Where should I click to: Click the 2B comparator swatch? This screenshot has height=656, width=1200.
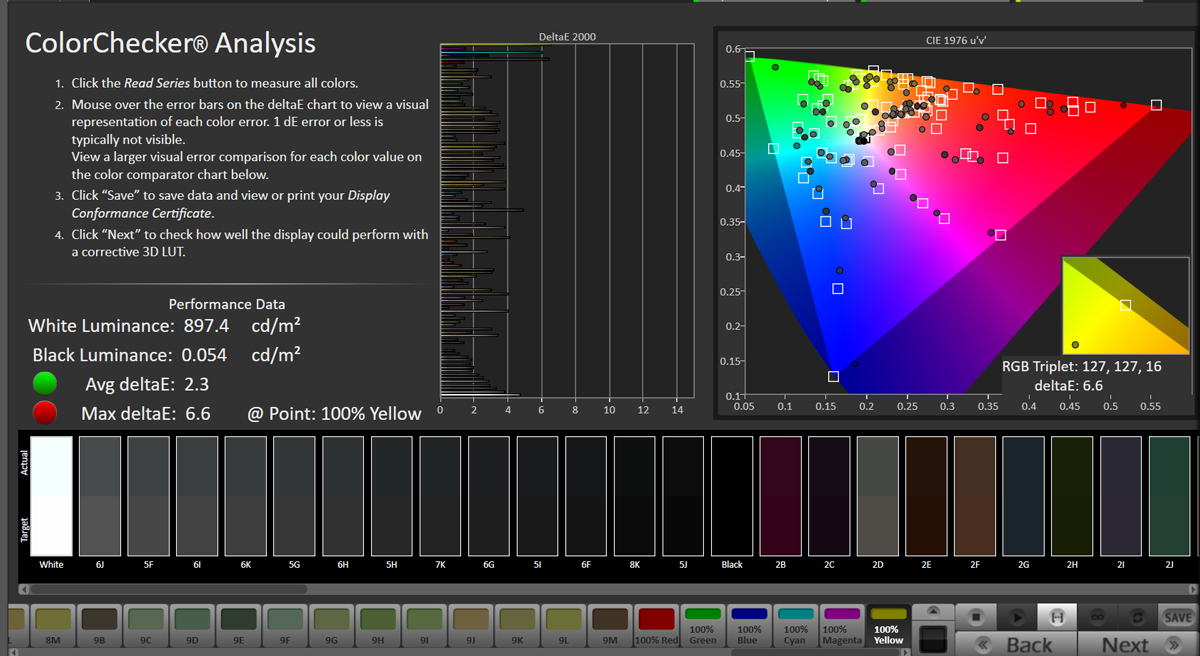pyautogui.click(x=781, y=496)
